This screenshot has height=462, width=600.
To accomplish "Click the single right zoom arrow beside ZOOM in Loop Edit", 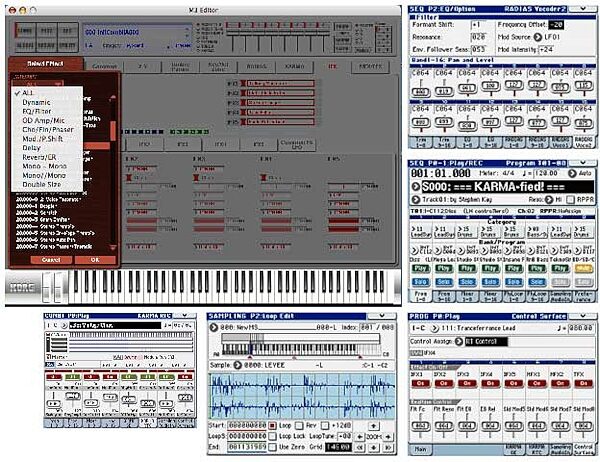I will (x=388, y=436).
